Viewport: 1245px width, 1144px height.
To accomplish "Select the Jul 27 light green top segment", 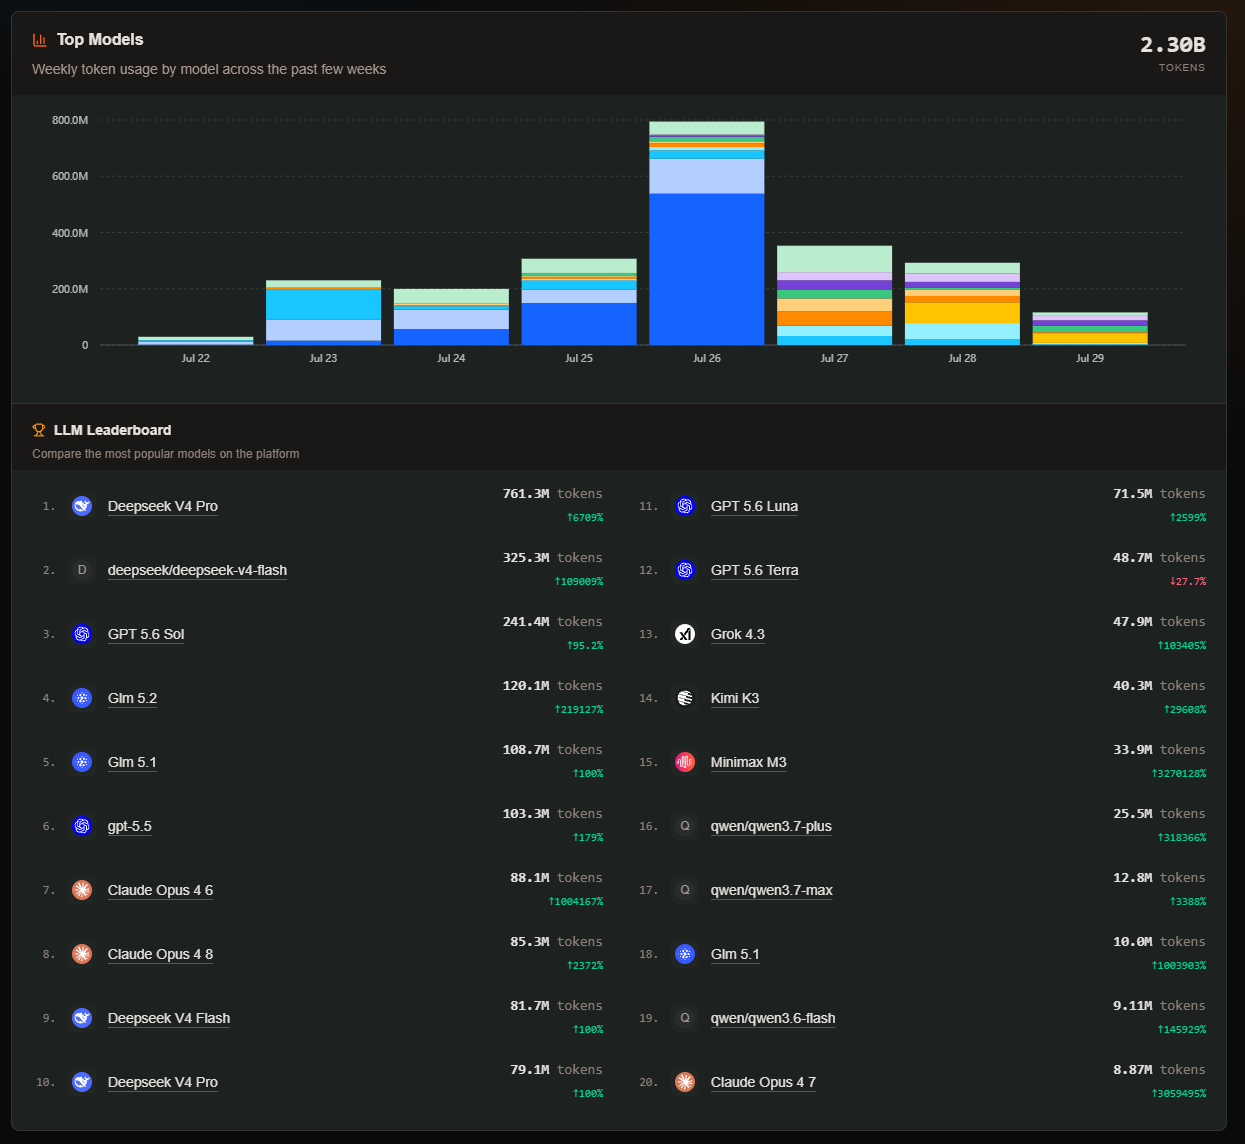I will [835, 259].
